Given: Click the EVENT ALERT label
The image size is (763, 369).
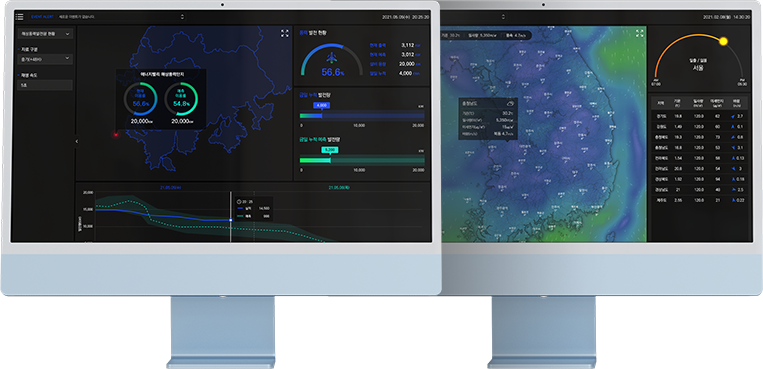Looking at the screenshot, I should [42, 17].
